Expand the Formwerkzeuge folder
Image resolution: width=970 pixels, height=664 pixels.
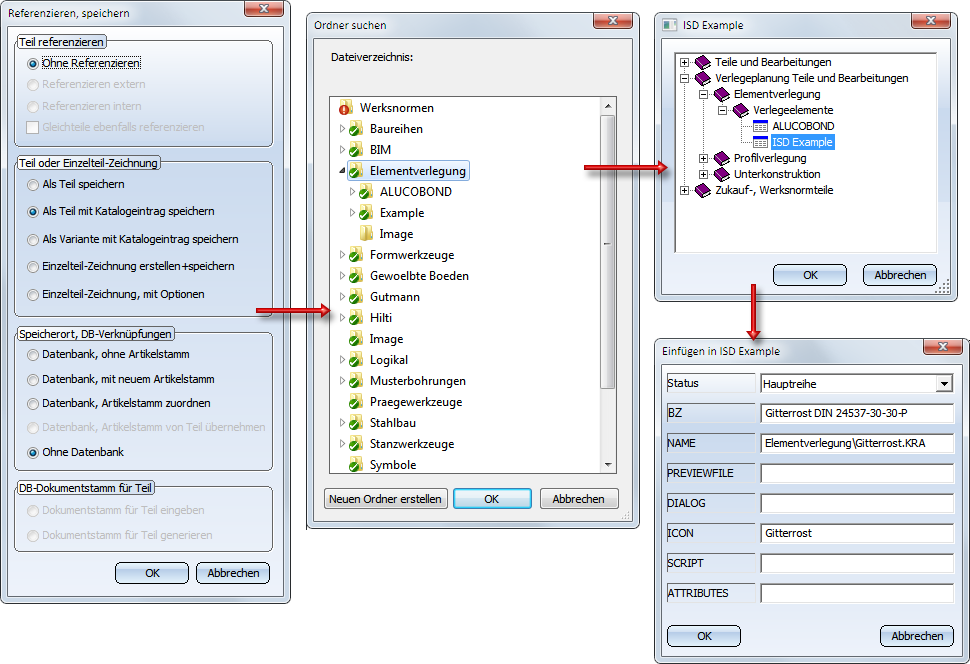click(342, 255)
